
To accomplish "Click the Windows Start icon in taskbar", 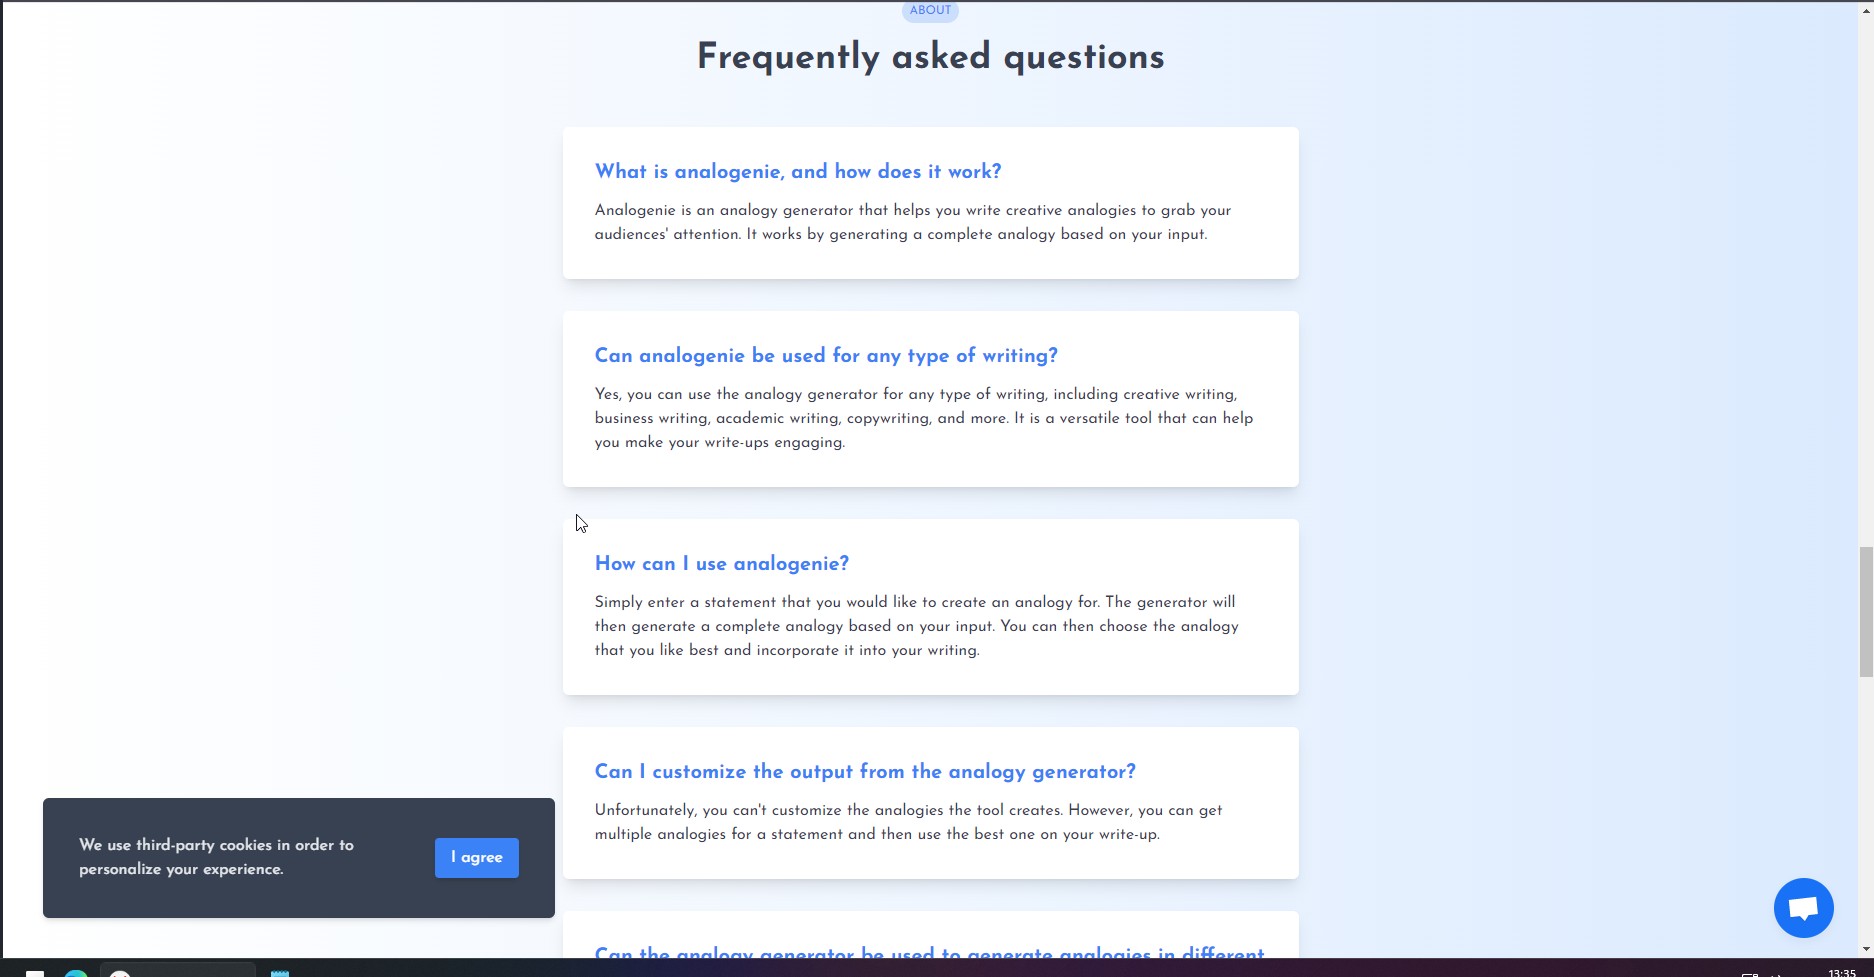I will 34,972.
